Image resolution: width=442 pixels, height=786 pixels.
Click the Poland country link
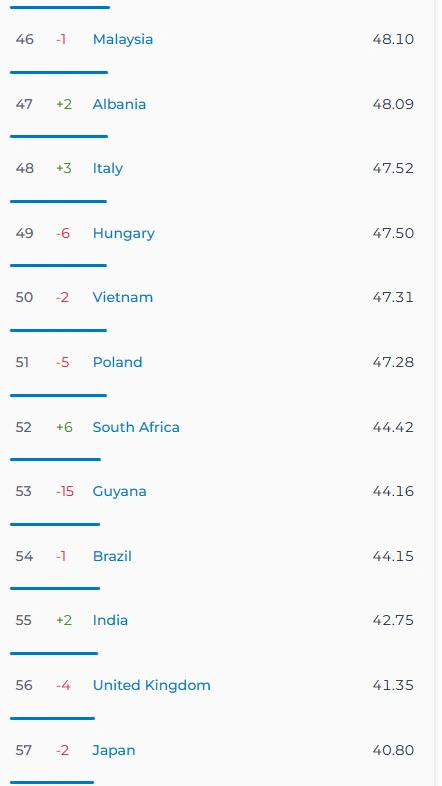coord(117,362)
